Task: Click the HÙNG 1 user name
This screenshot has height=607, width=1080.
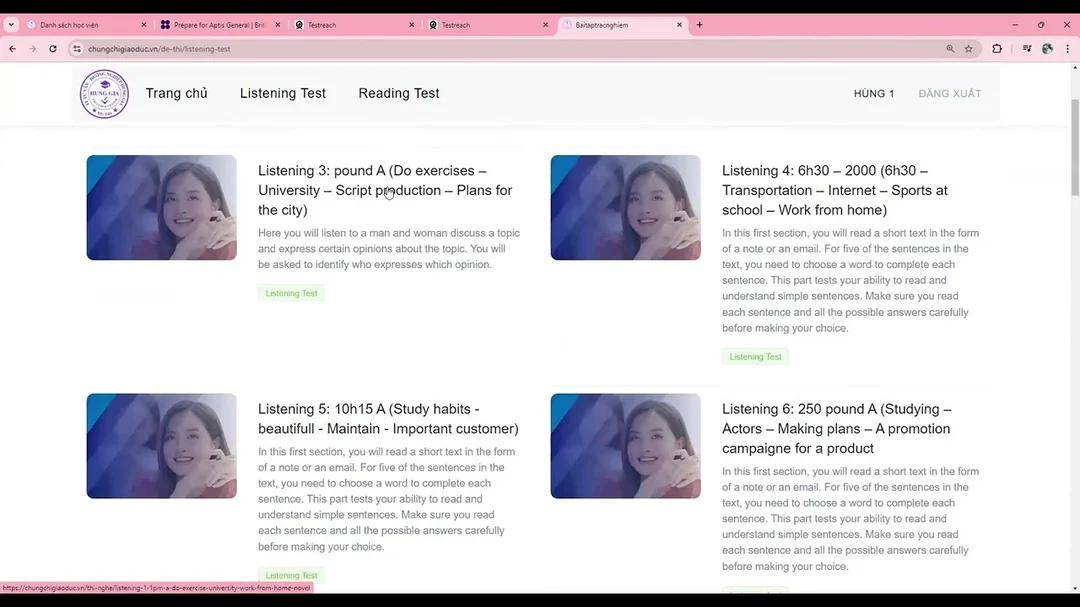Action: click(x=874, y=94)
